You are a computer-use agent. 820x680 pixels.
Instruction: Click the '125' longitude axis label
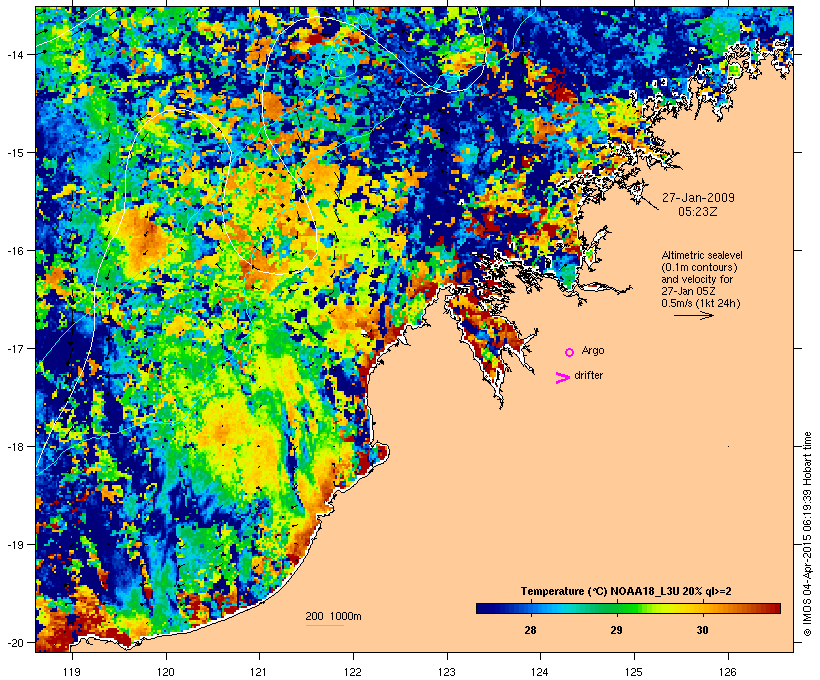pos(634,672)
